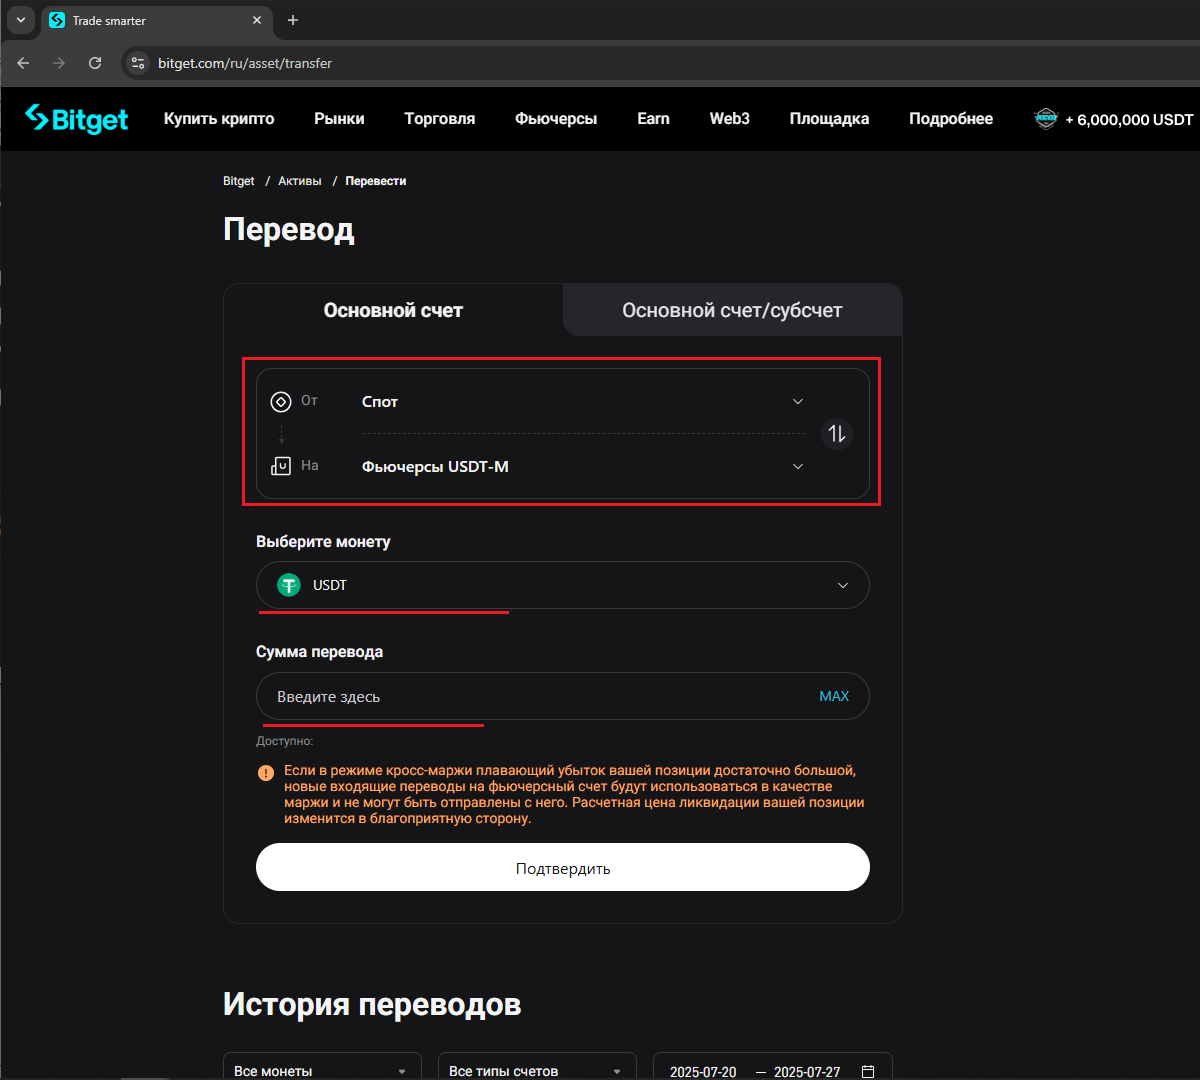
Task: Open the Подробнее menu
Action: tap(951, 119)
